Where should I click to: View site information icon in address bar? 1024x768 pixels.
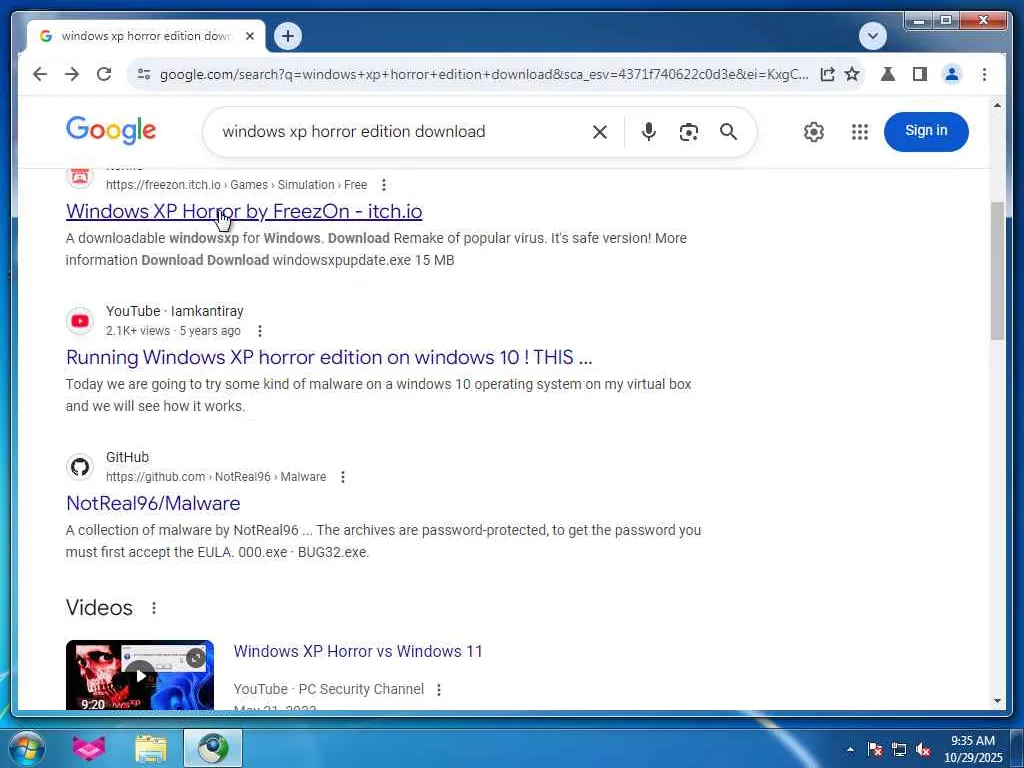tap(144, 74)
